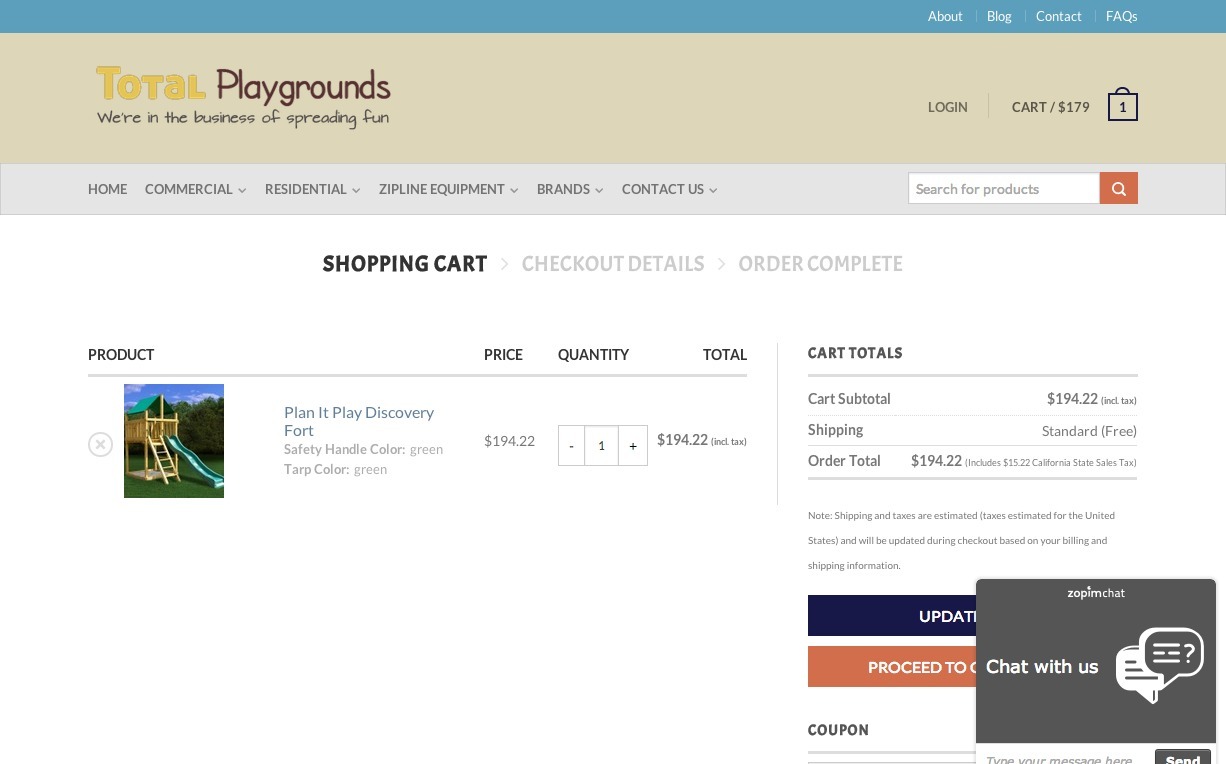This screenshot has height=764, width=1226.
Task: Expand the Commercial dropdown menu
Action: [195, 189]
